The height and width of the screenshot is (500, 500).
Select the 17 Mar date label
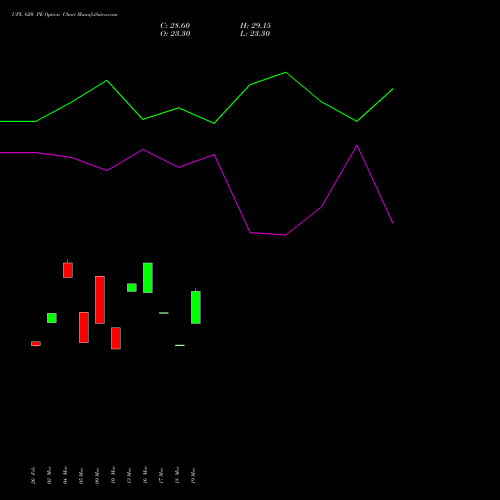[161, 475]
